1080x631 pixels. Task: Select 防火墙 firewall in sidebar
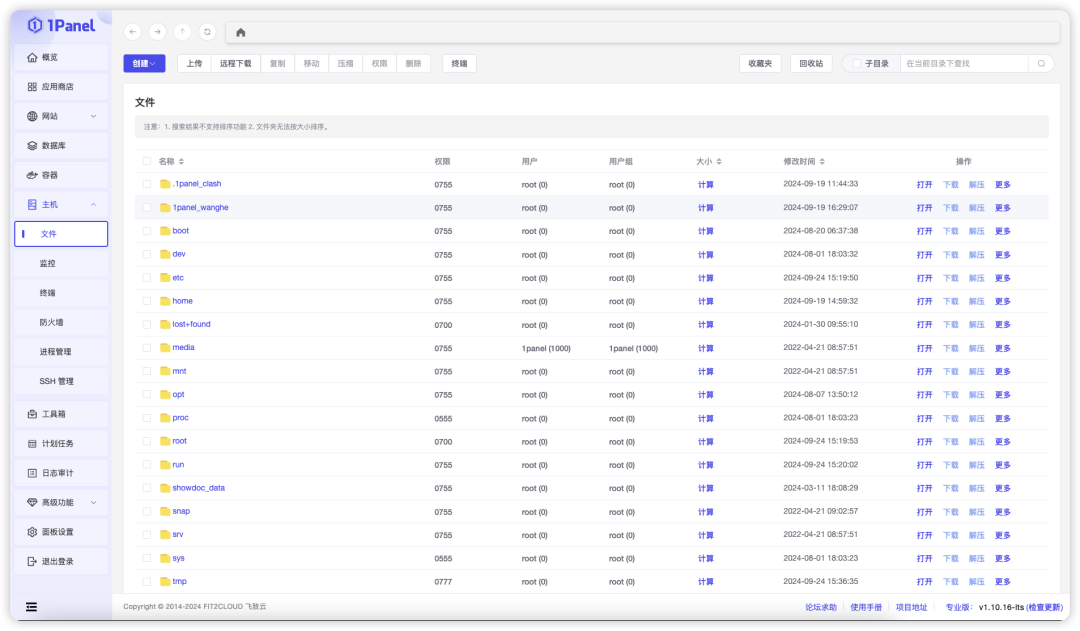click(x=61, y=322)
